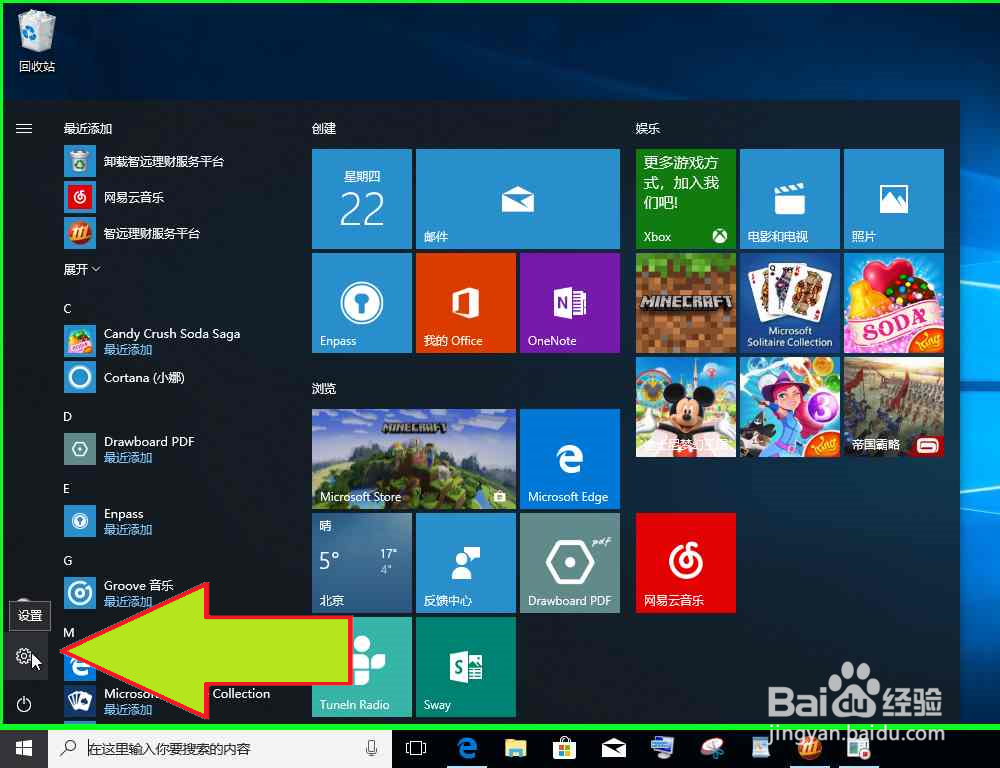Open Mail from the taskbar
This screenshot has width=1000, height=768.
[x=614, y=748]
